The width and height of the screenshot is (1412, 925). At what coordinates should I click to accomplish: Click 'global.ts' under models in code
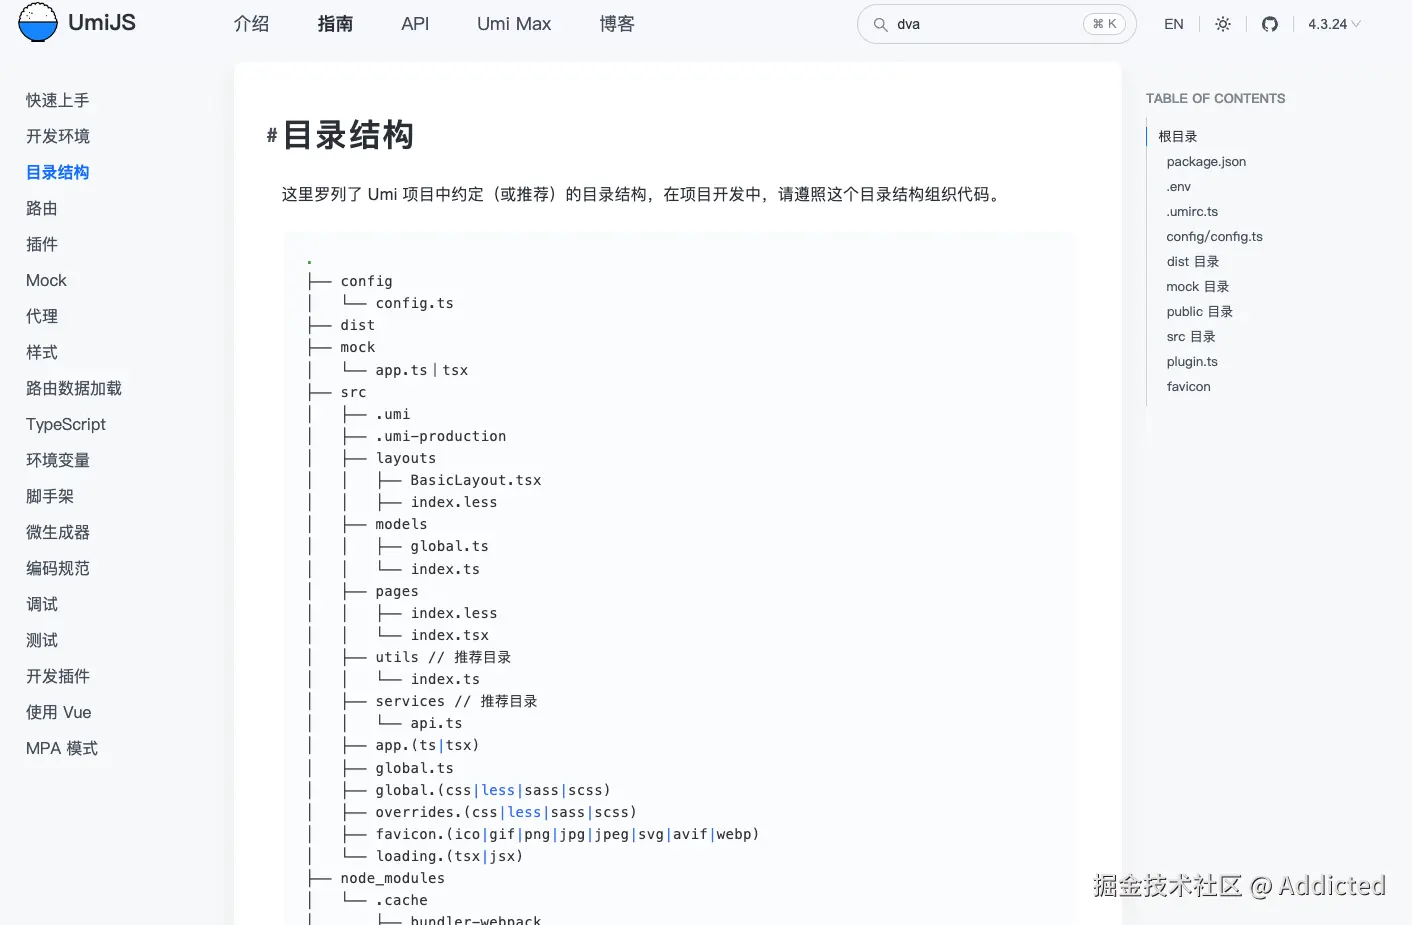(449, 546)
